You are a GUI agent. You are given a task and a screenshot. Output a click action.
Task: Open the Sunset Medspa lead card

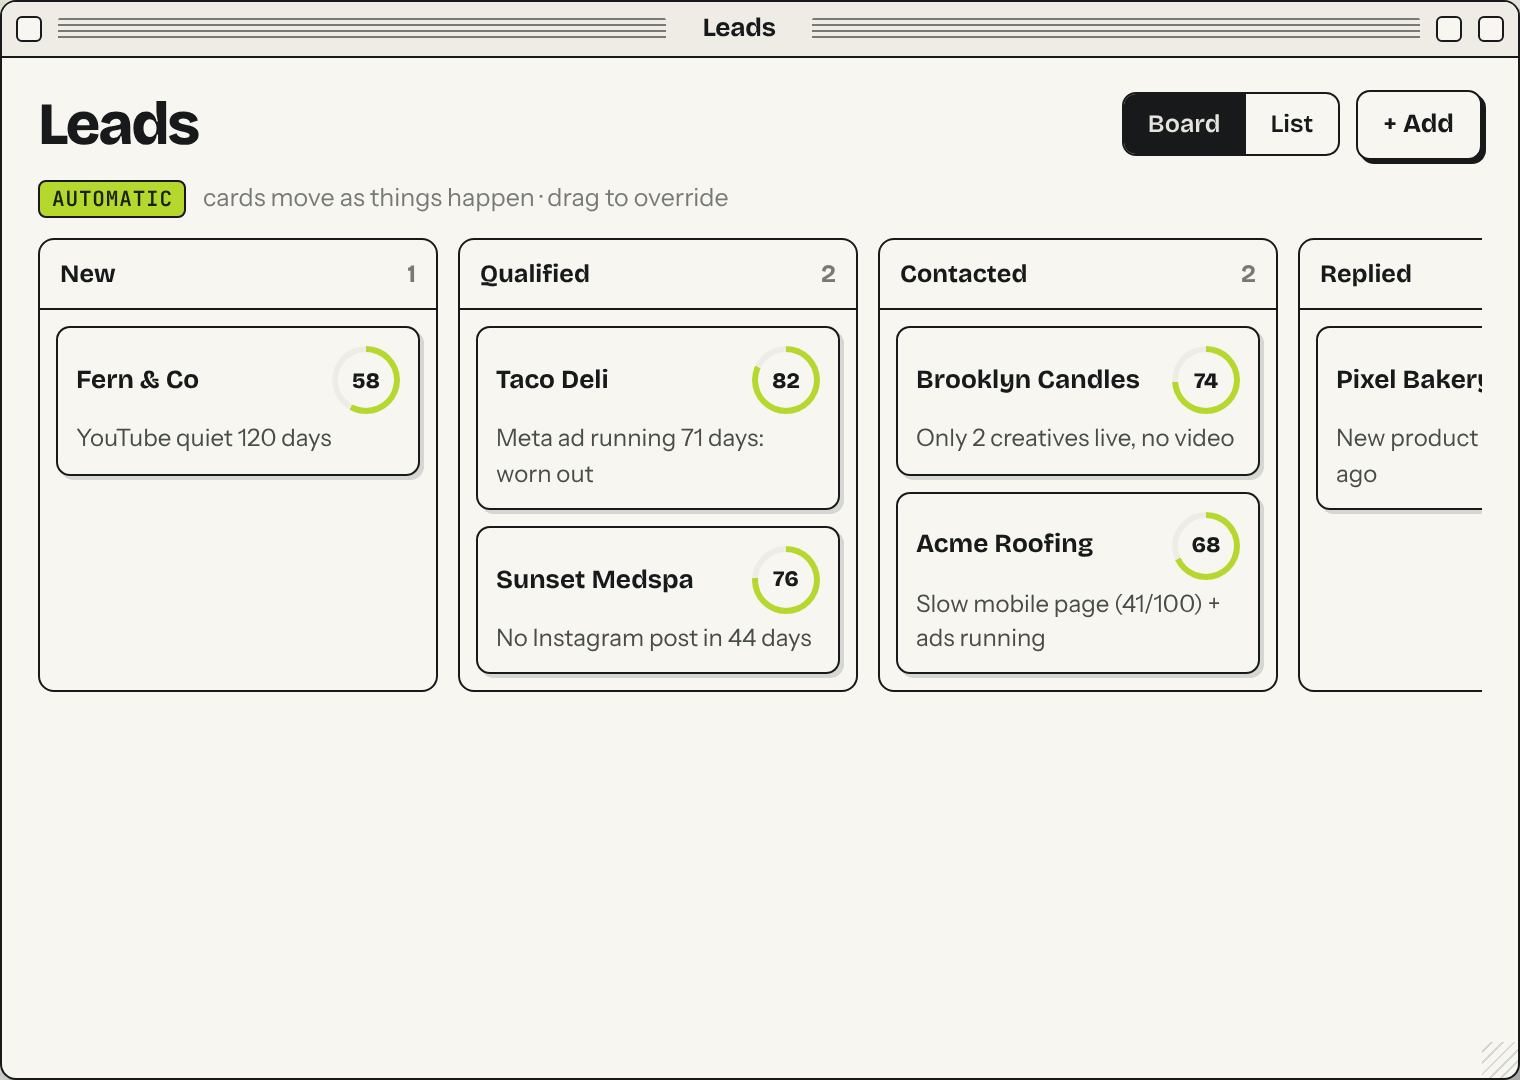pos(658,600)
